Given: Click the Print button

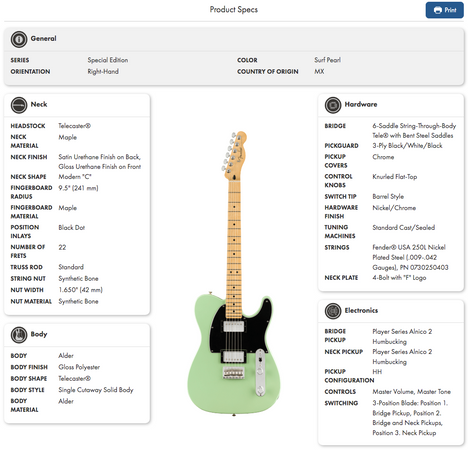Looking at the screenshot, I should click(x=444, y=10).
